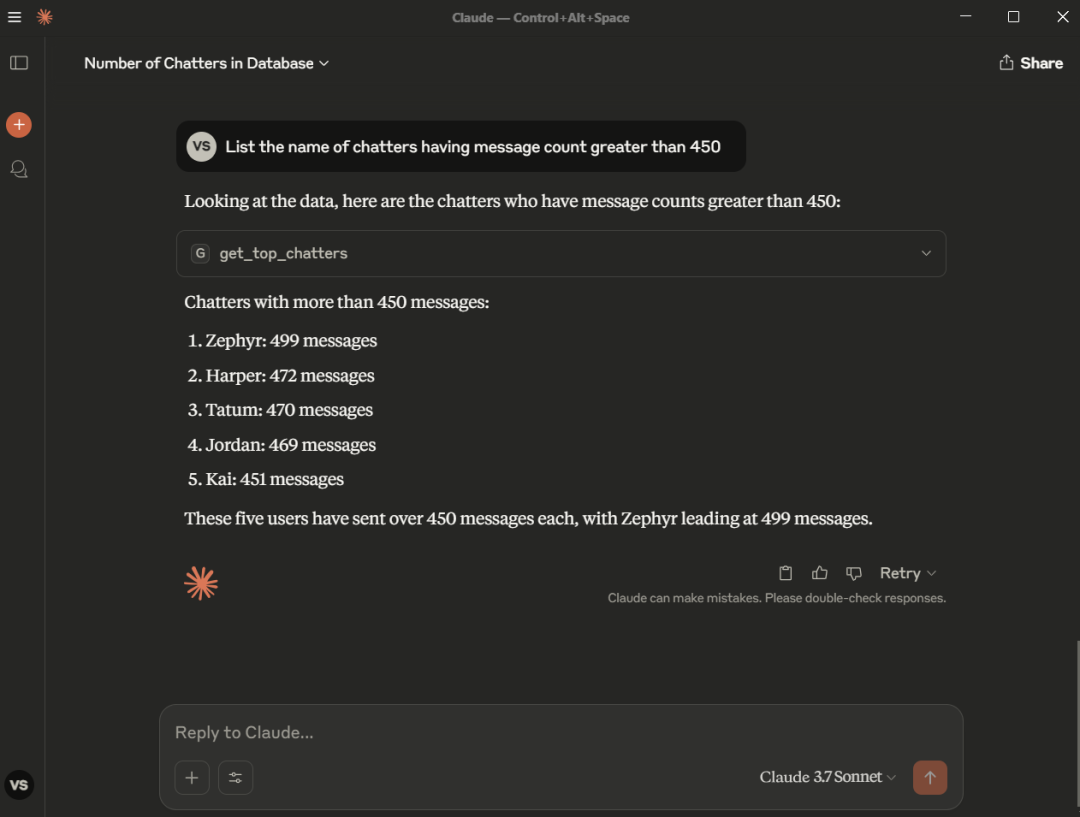This screenshot has width=1080, height=817.
Task: Open the hamburger menu icon
Action: point(14,17)
